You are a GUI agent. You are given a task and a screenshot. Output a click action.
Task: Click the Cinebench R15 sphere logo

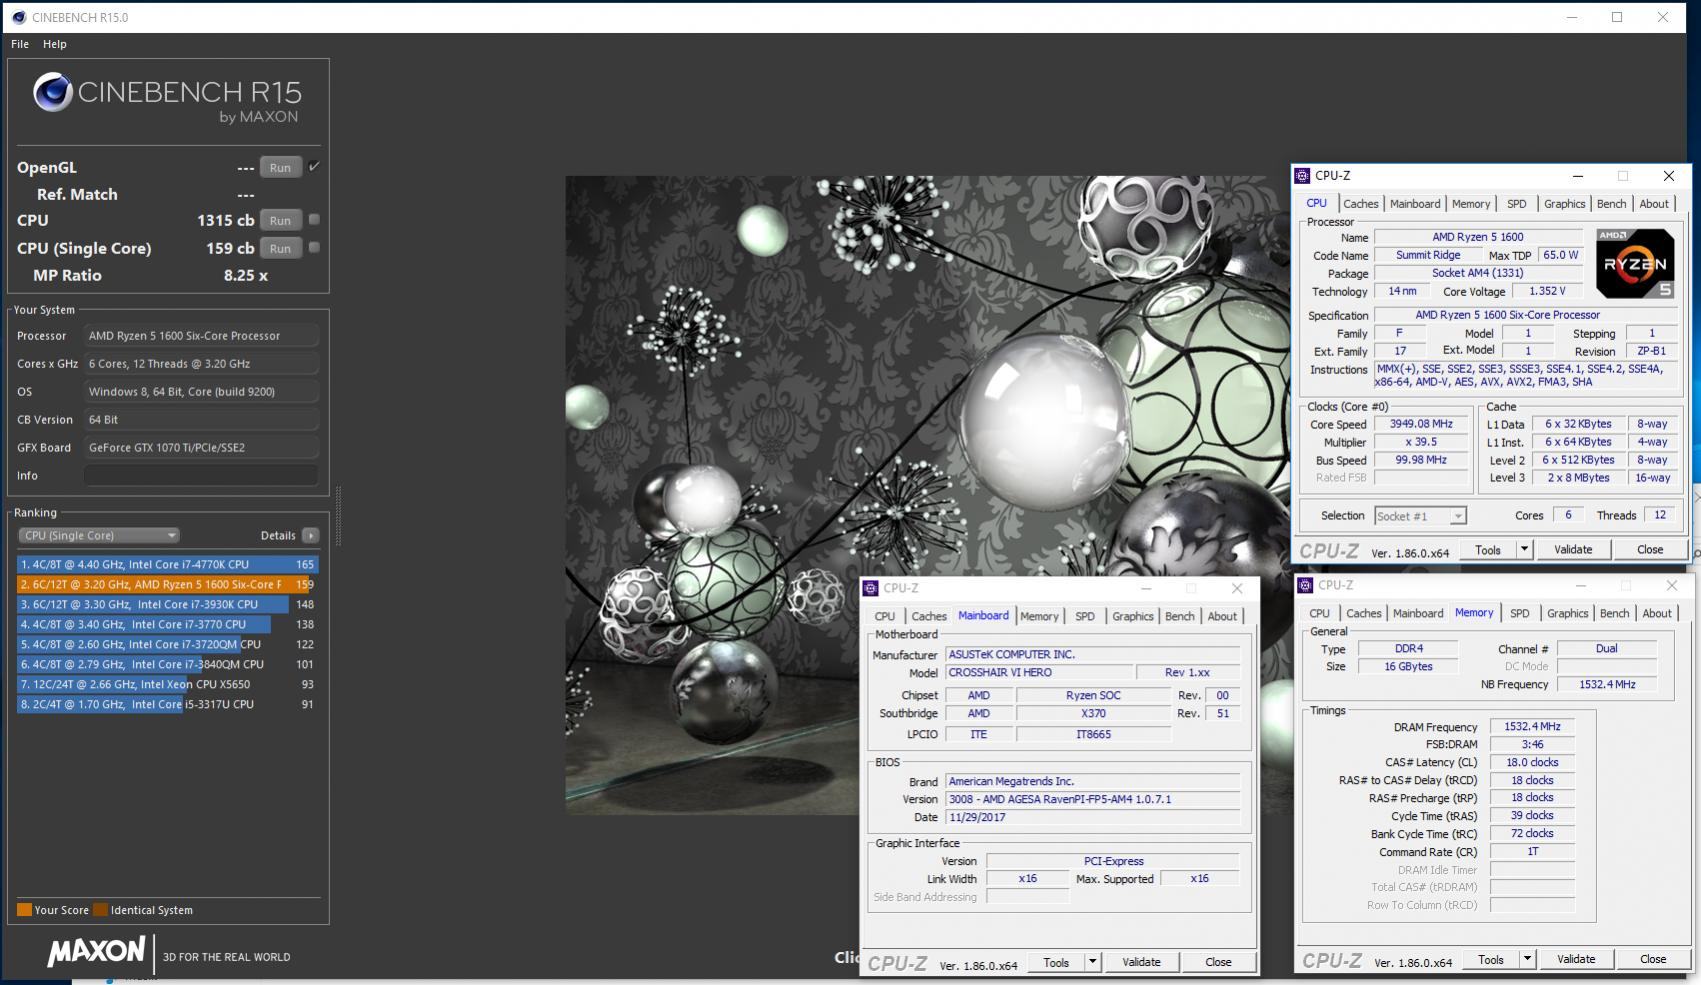[x=52, y=93]
